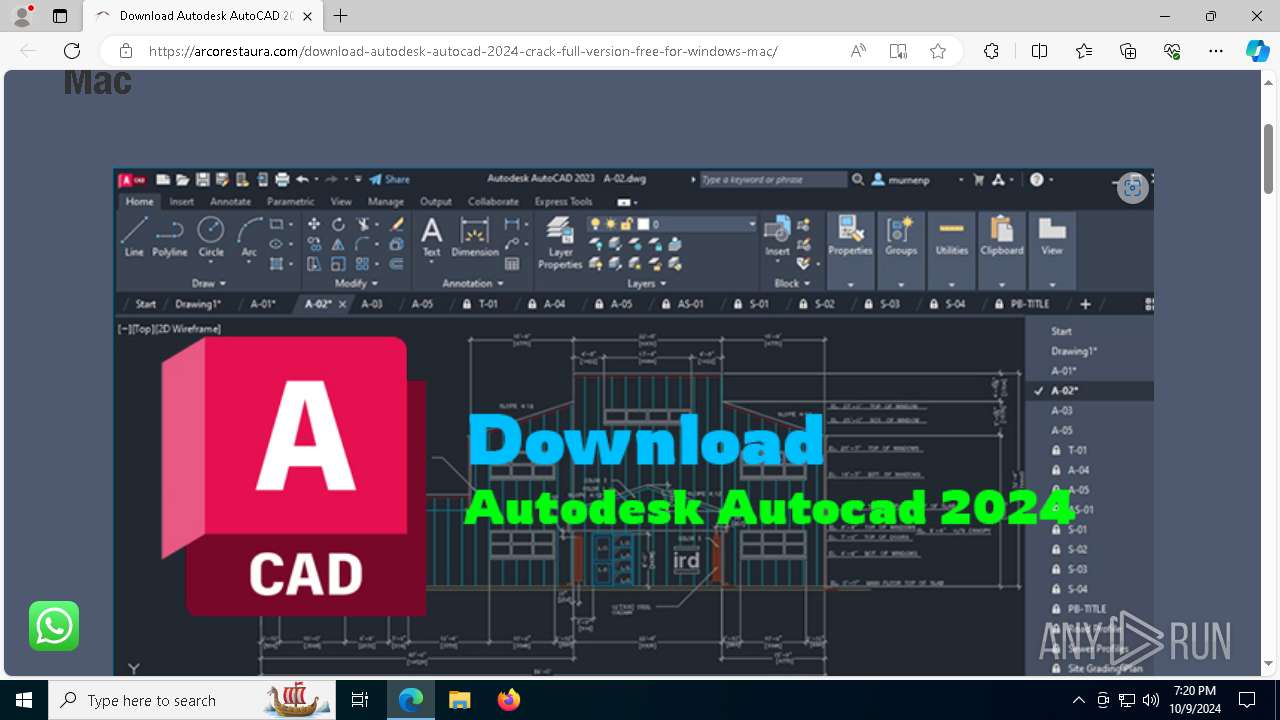Click the arcorestaura.com address bar

[463, 51]
